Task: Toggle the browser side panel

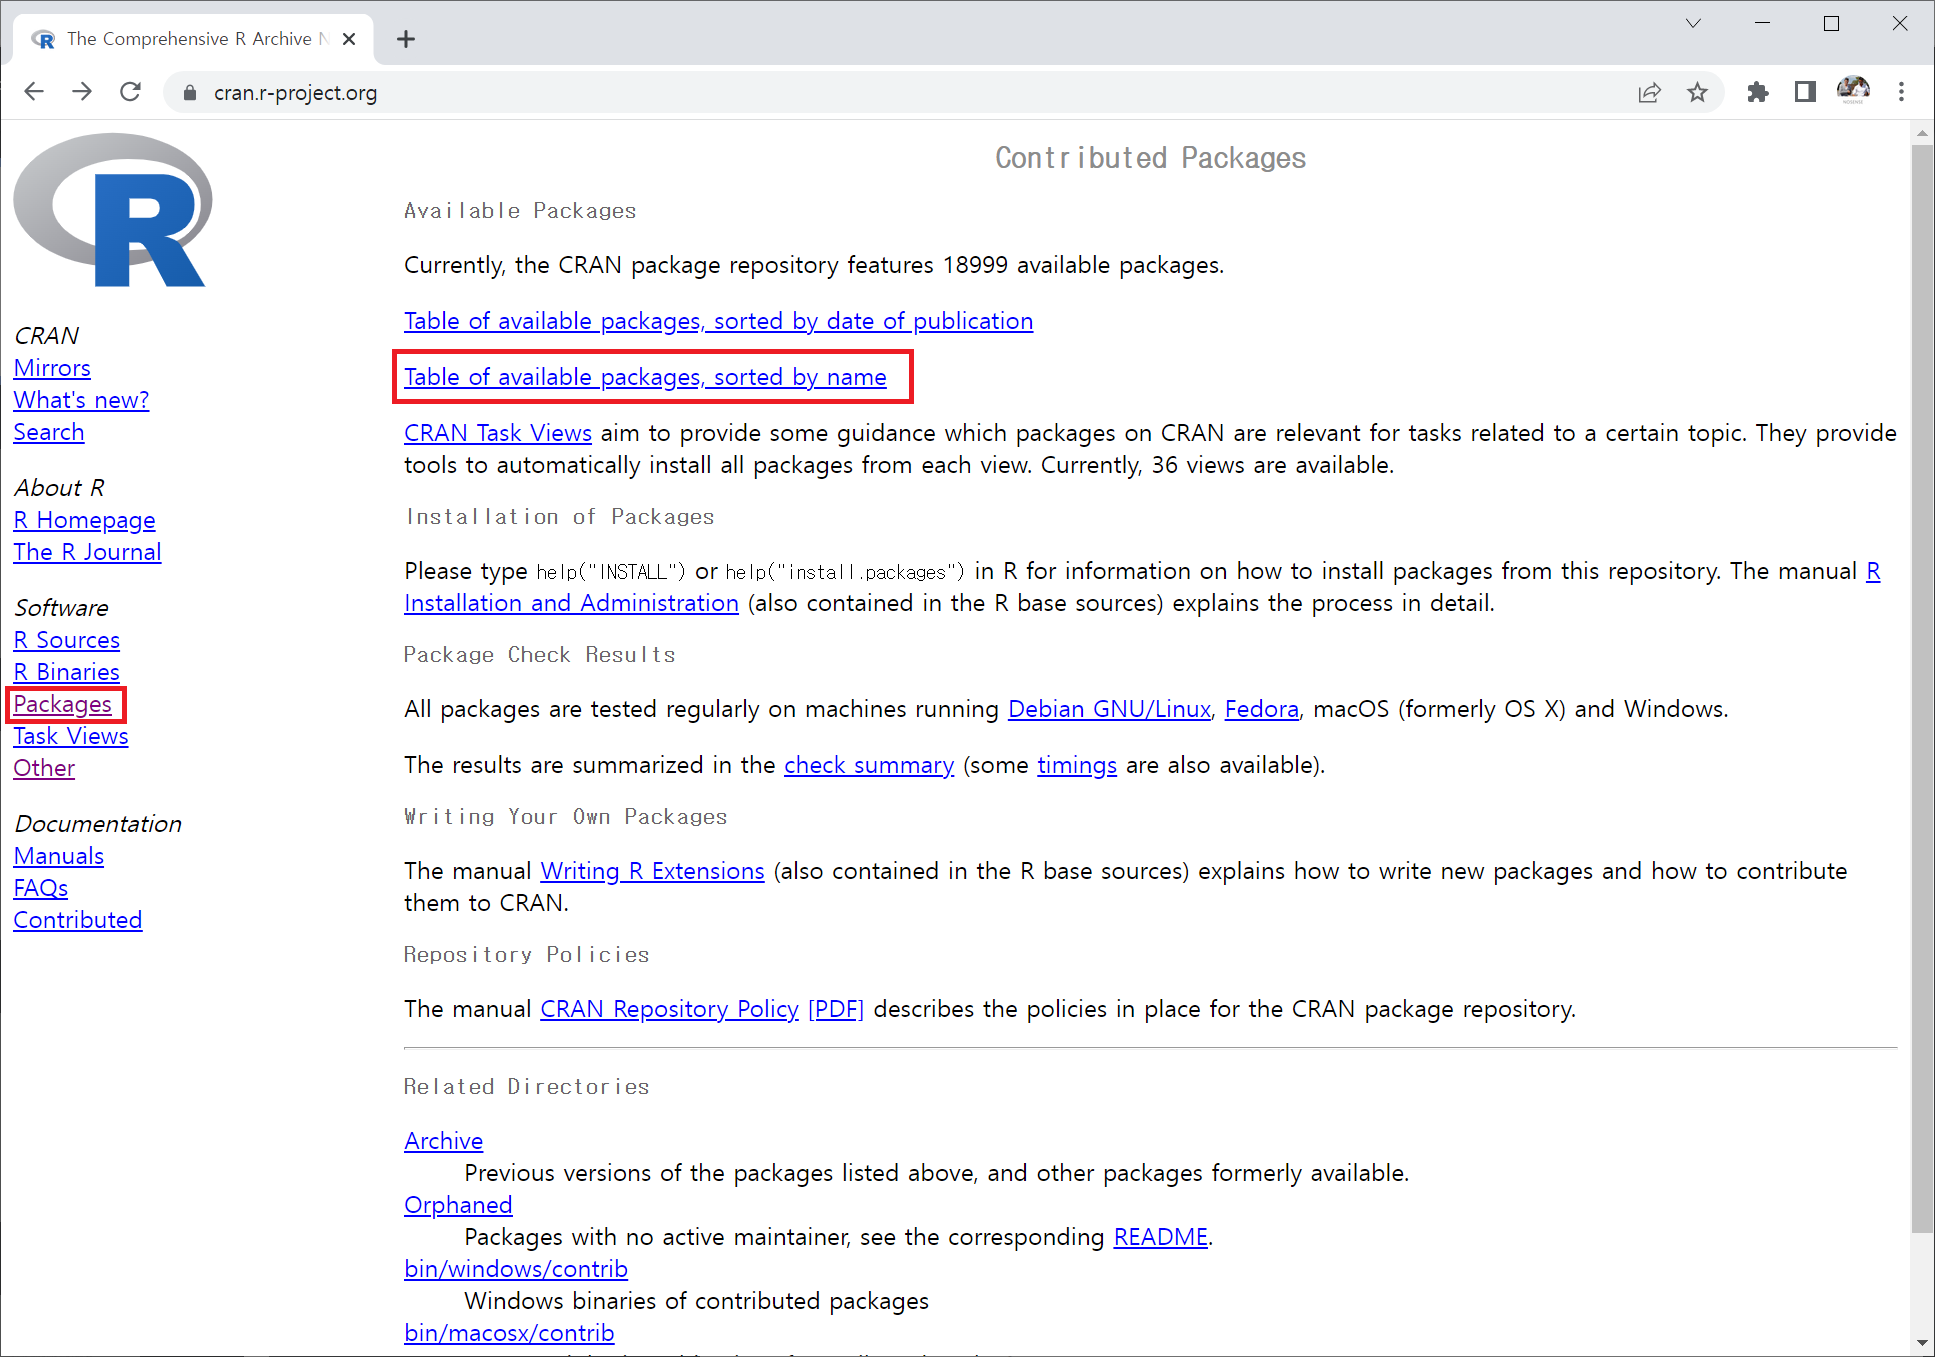Action: point(1805,93)
